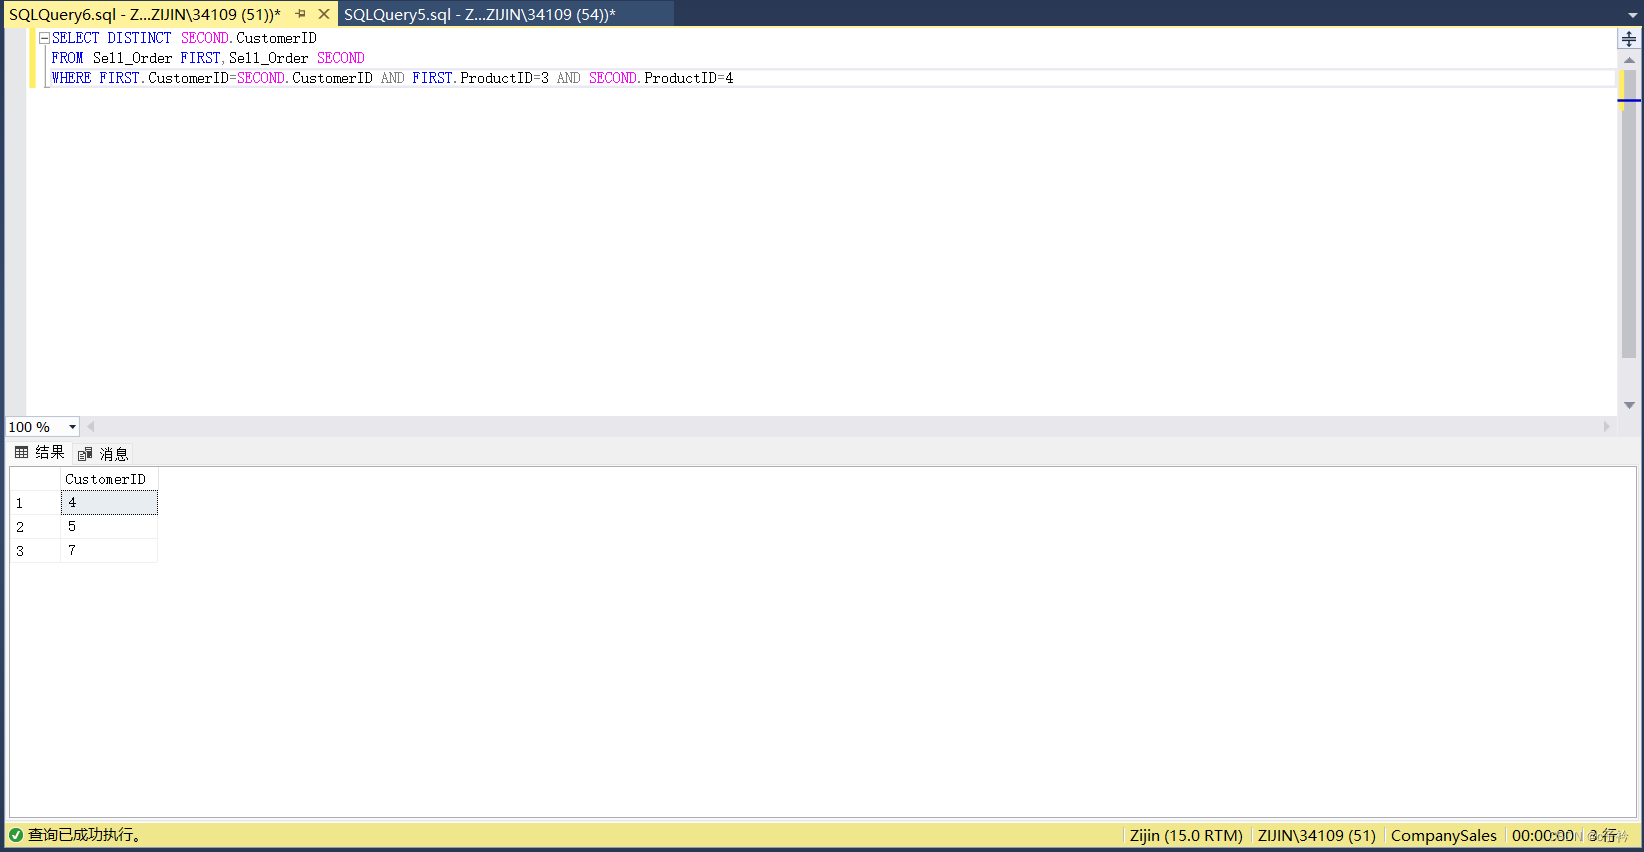
Task: Click the query success checkmark icon
Action: 16,835
